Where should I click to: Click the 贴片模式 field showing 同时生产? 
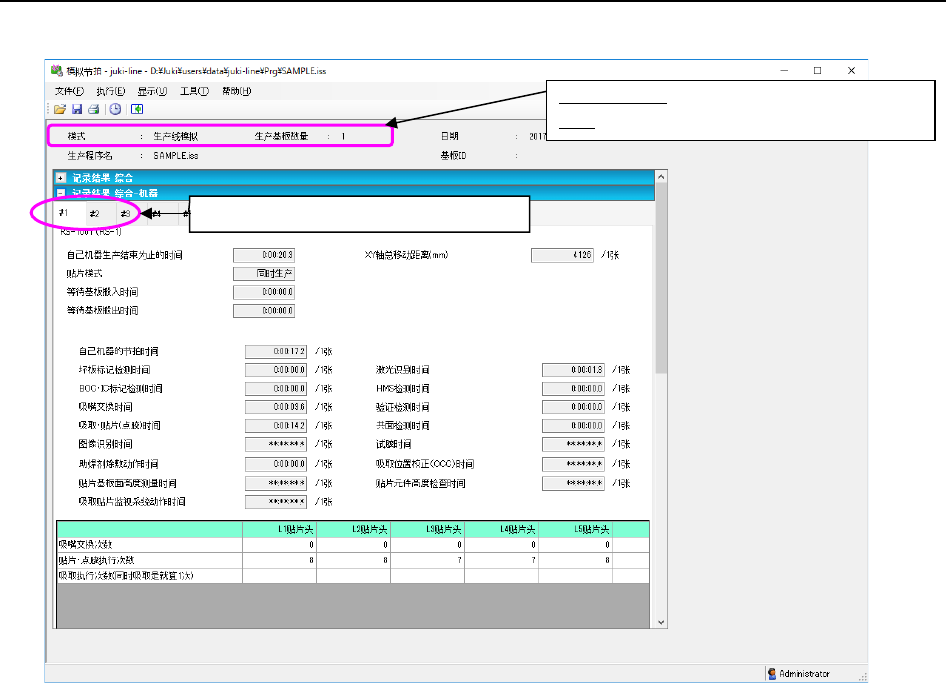pos(264,274)
